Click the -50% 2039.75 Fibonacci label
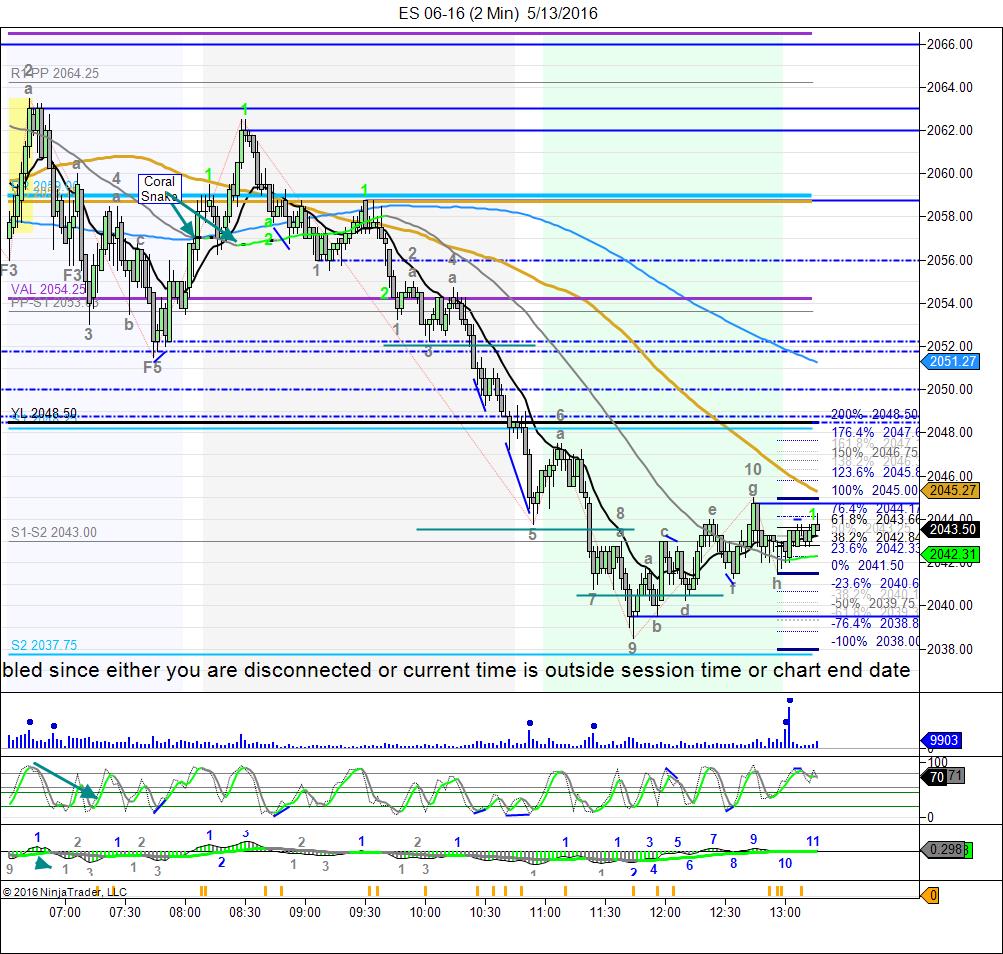This screenshot has height=954, width=1003. click(x=873, y=603)
